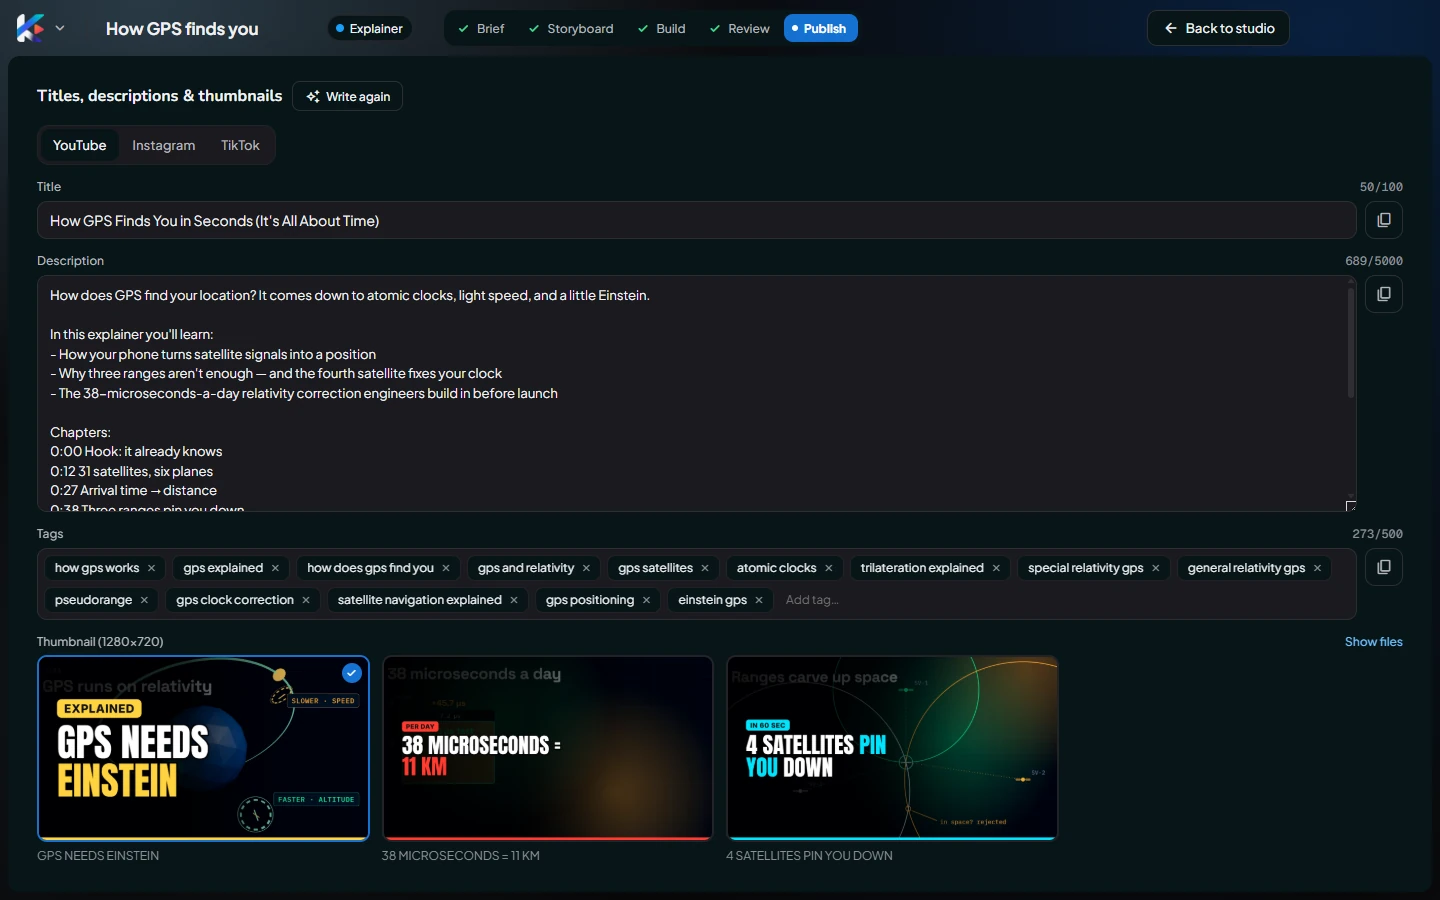Remove the 'gps satellites' tag
Screen dimensions: 1440x900
point(705,568)
